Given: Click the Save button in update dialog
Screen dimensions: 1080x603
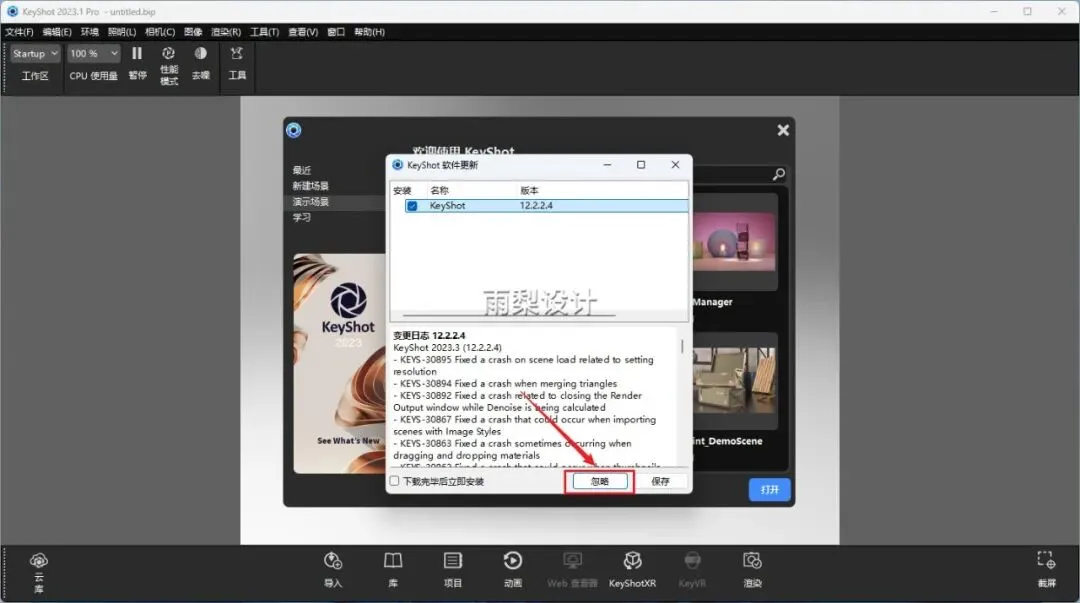Looking at the screenshot, I should pyautogui.click(x=661, y=481).
